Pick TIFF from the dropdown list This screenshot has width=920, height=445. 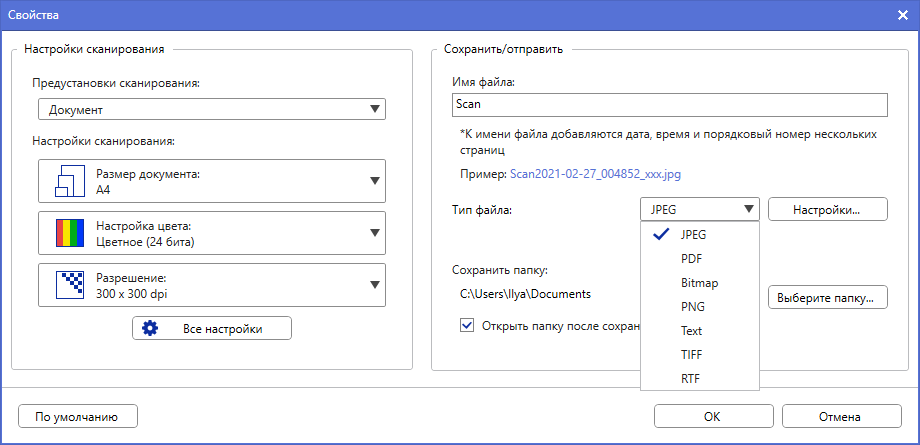click(x=693, y=355)
